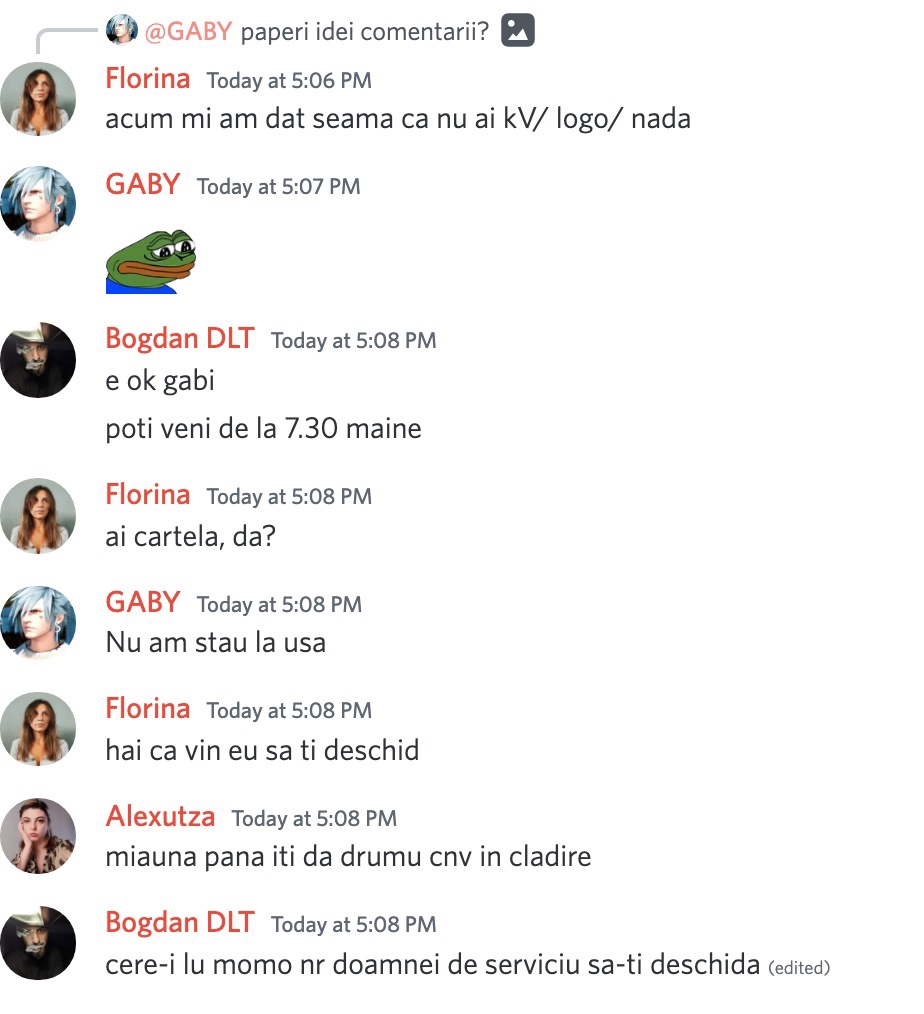924x1014 pixels.
Task: Select message "hai ca vin eu sa ti deschid"
Action: click(x=263, y=750)
